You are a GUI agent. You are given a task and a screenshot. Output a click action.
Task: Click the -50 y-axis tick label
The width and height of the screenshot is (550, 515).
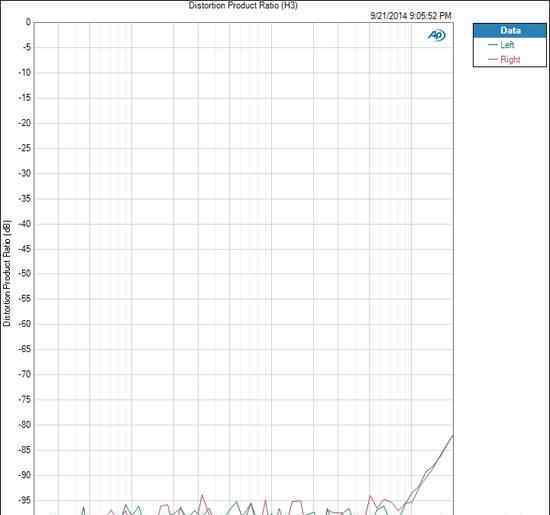[25, 273]
